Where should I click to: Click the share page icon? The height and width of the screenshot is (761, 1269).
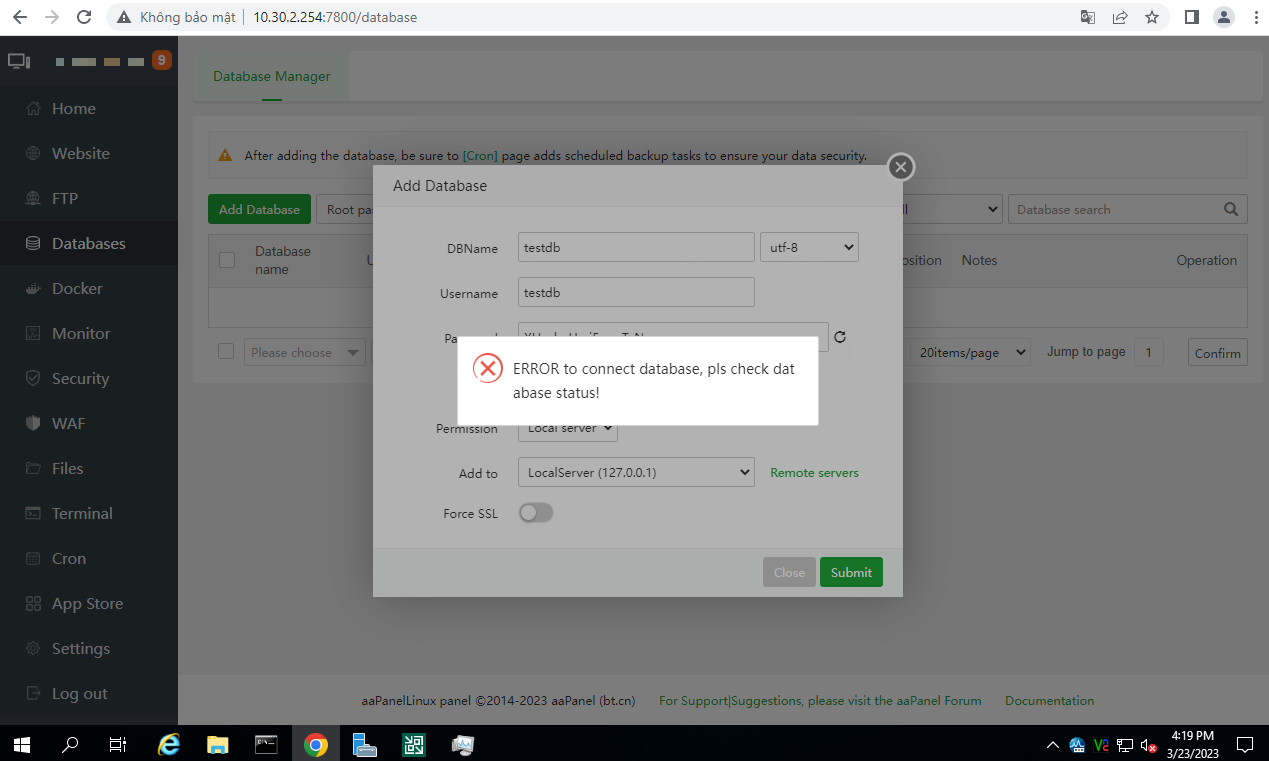point(1120,17)
